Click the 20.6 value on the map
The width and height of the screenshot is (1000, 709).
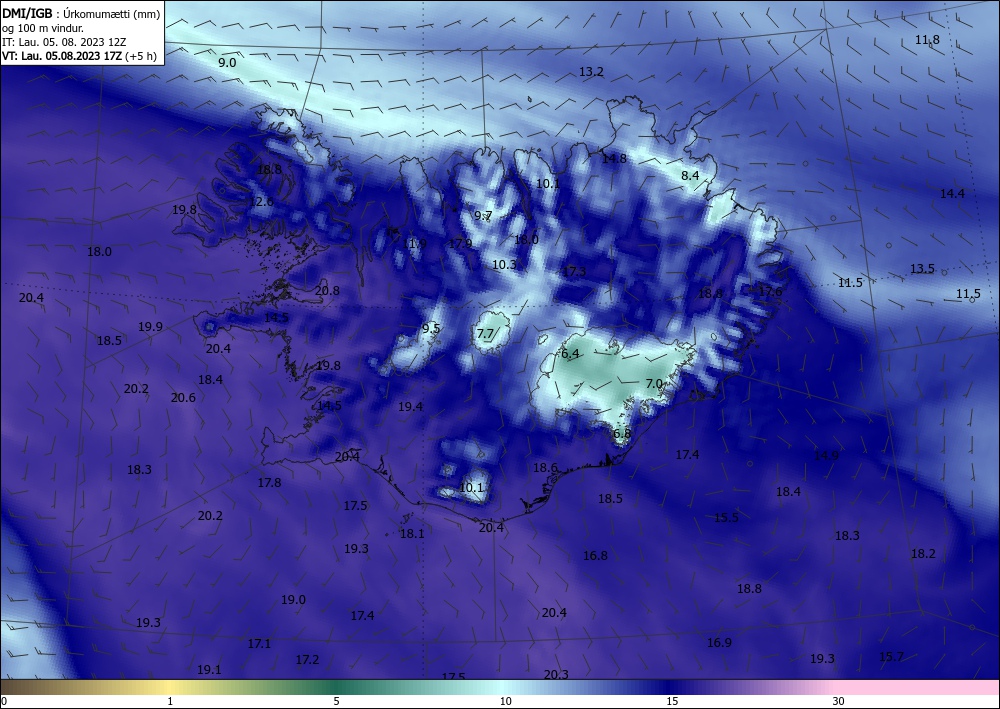pyautogui.click(x=183, y=397)
